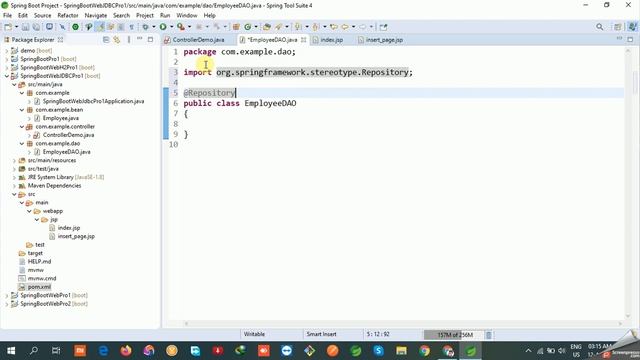Open Firefox from the taskbar
Image resolution: width=640 pixels, height=360 pixels.
point(126,351)
